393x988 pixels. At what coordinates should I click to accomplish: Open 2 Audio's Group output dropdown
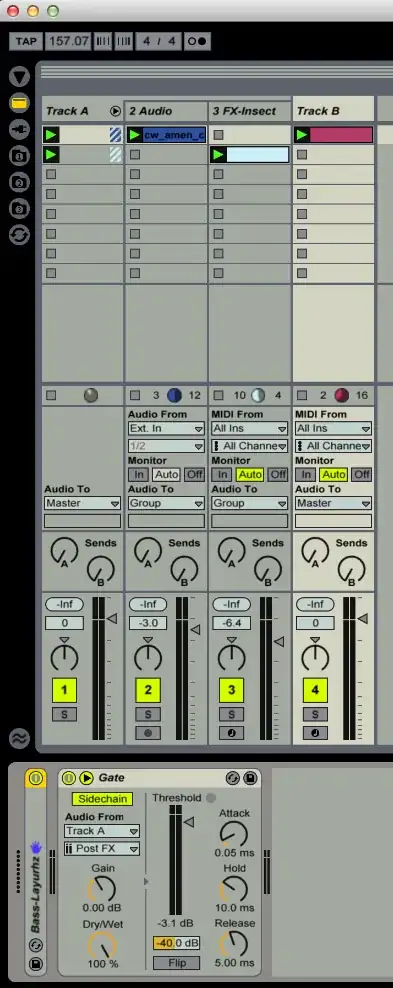pyautogui.click(x=166, y=503)
